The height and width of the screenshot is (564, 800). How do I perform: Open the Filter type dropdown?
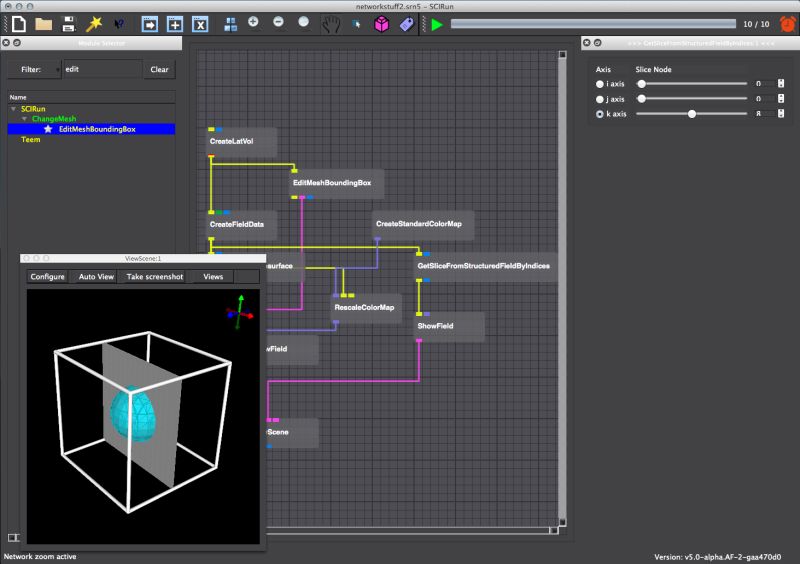pos(34,69)
